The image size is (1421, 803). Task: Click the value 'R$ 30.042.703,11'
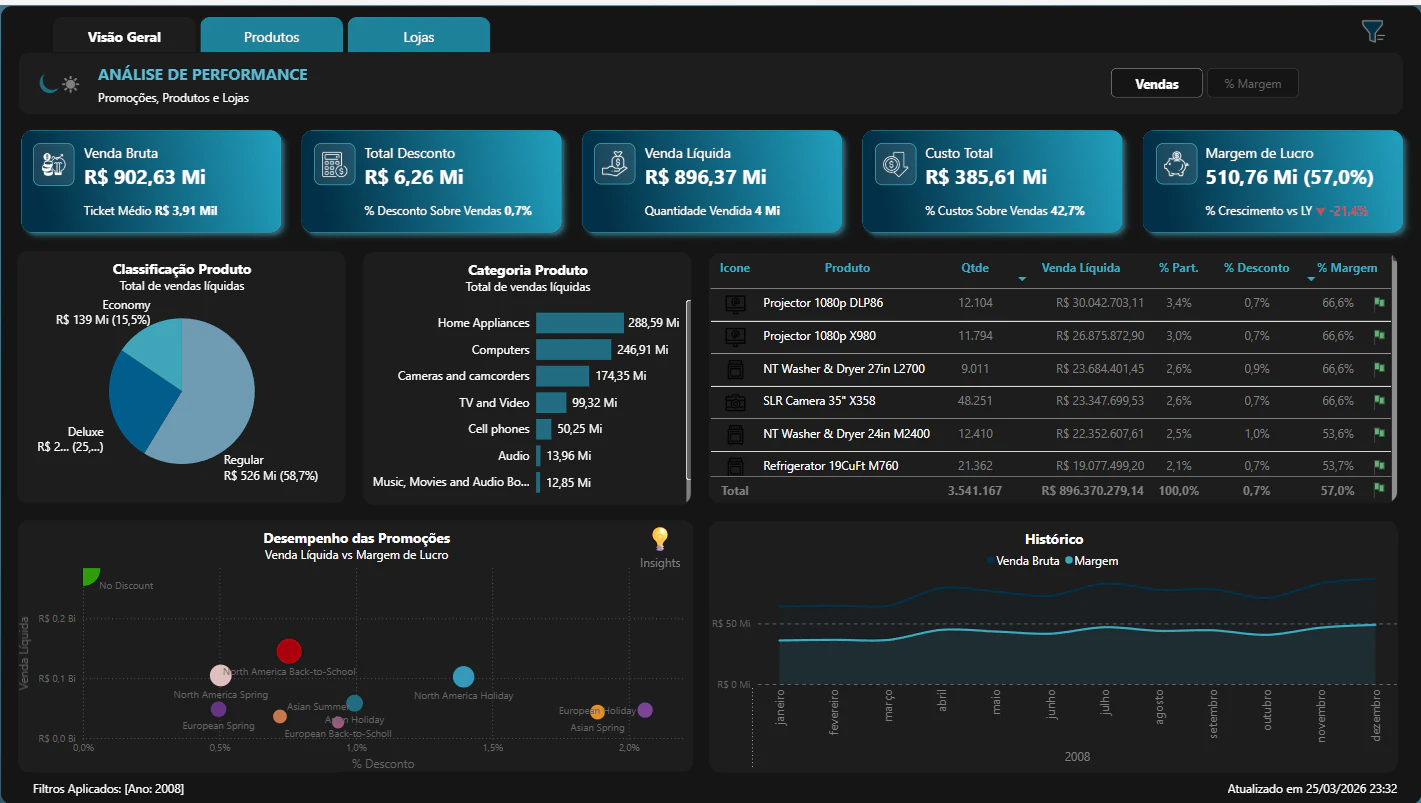click(x=1100, y=303)
